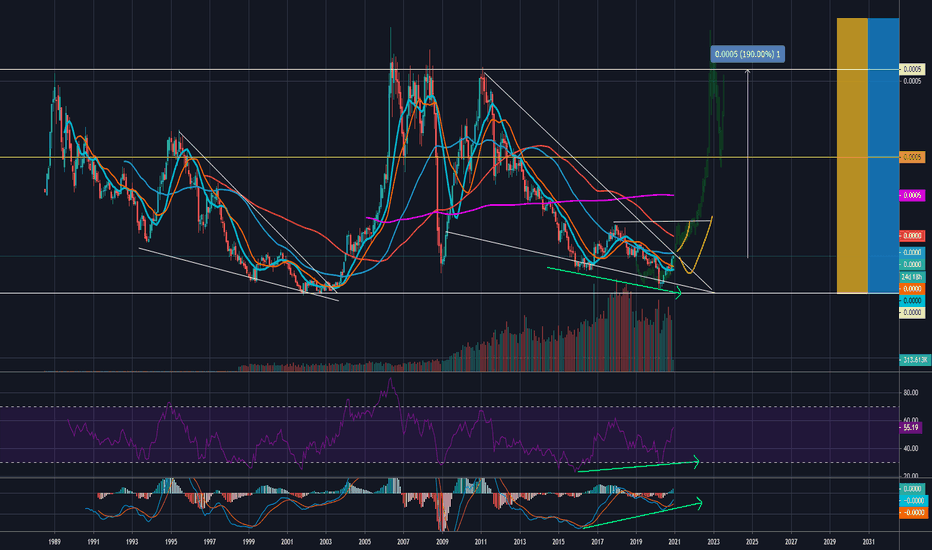
Task: Click the 40.00 RSI scale value
Action: 910,448
